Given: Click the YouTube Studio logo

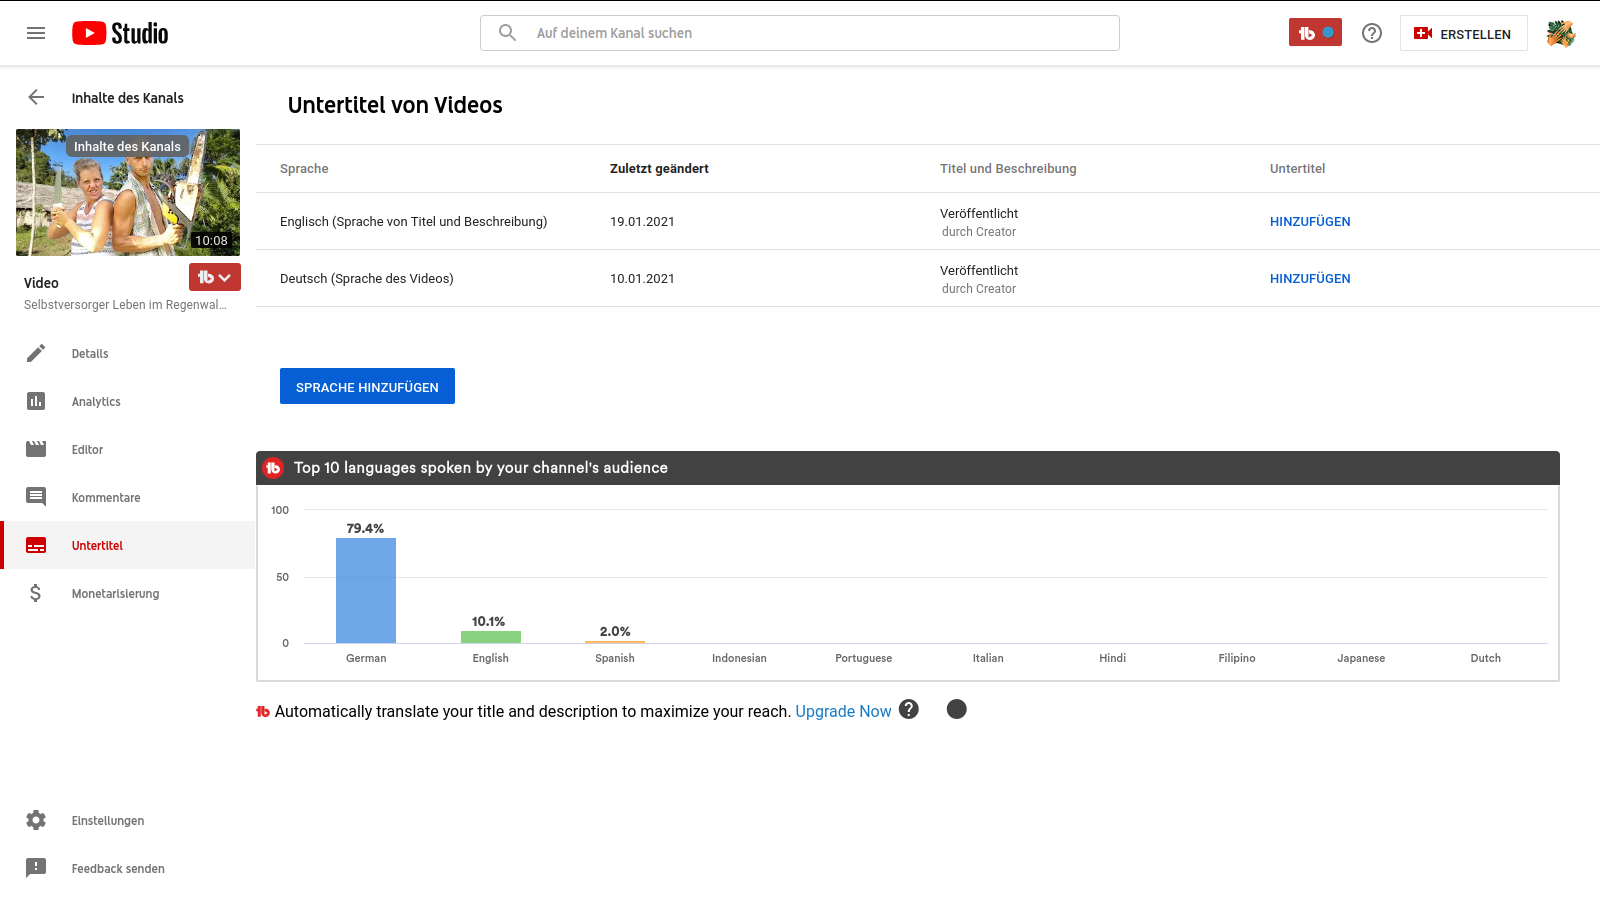Looking at the screenshot, I should click(x=120, y=33).
